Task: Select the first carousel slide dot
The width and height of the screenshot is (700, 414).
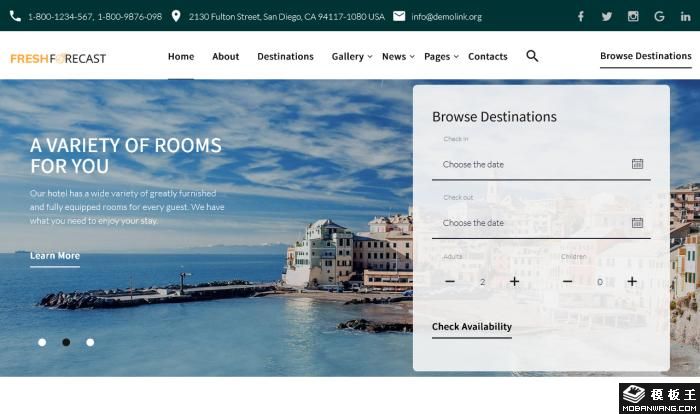Action: 42,342
